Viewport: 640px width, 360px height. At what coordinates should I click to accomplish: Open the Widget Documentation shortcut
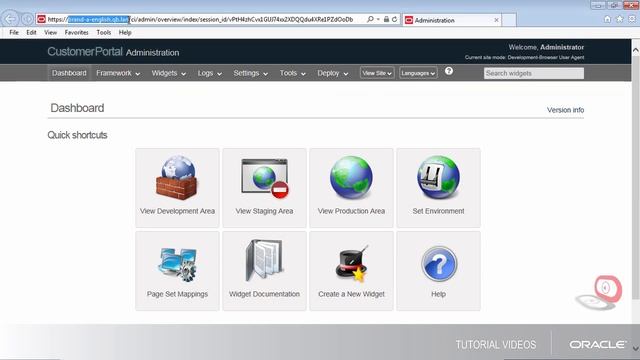click(264, 271)
